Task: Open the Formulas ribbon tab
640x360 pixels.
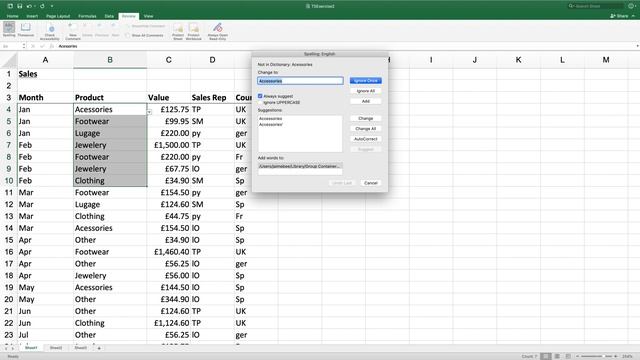Action: click(x=87, y=16)
